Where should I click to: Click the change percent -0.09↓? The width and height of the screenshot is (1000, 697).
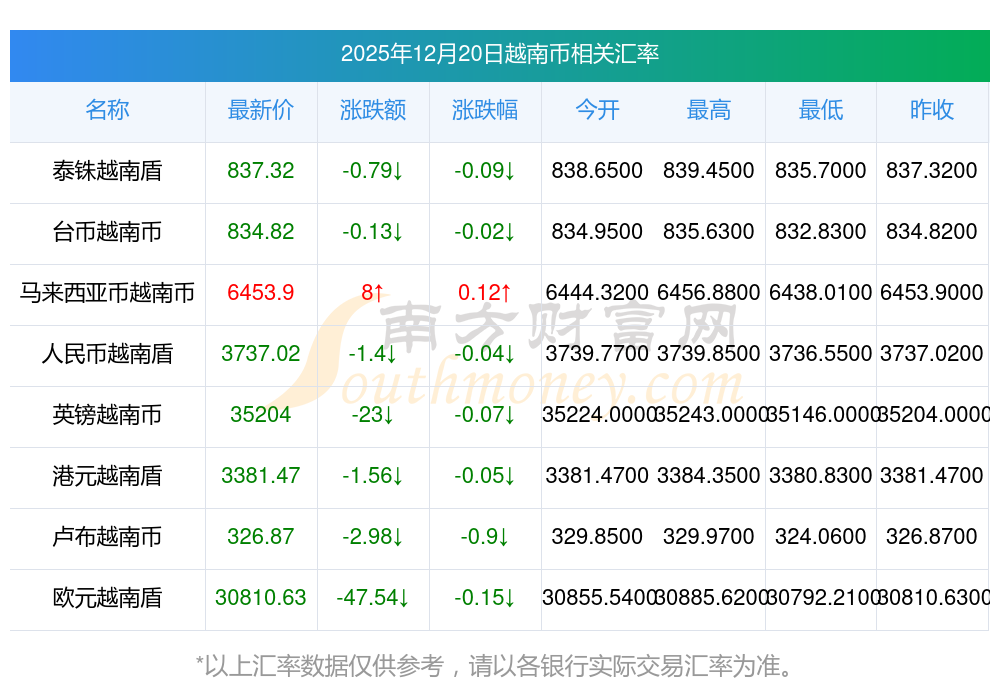click(x=485, y=170)
